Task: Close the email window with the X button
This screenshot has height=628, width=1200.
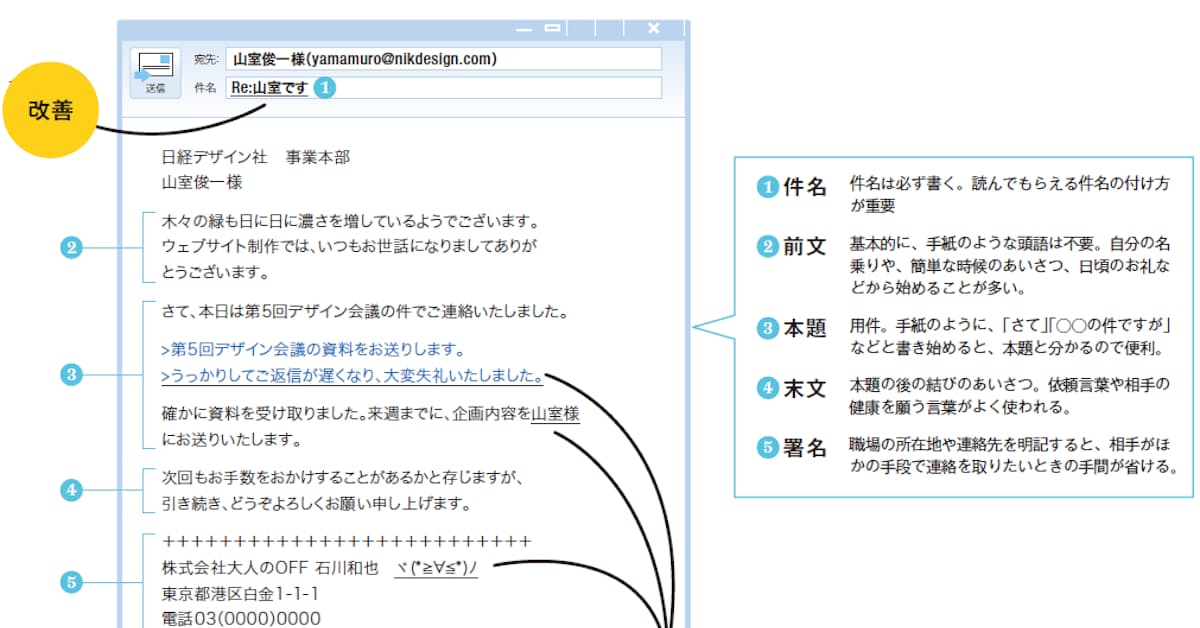Action: point(654,28)
